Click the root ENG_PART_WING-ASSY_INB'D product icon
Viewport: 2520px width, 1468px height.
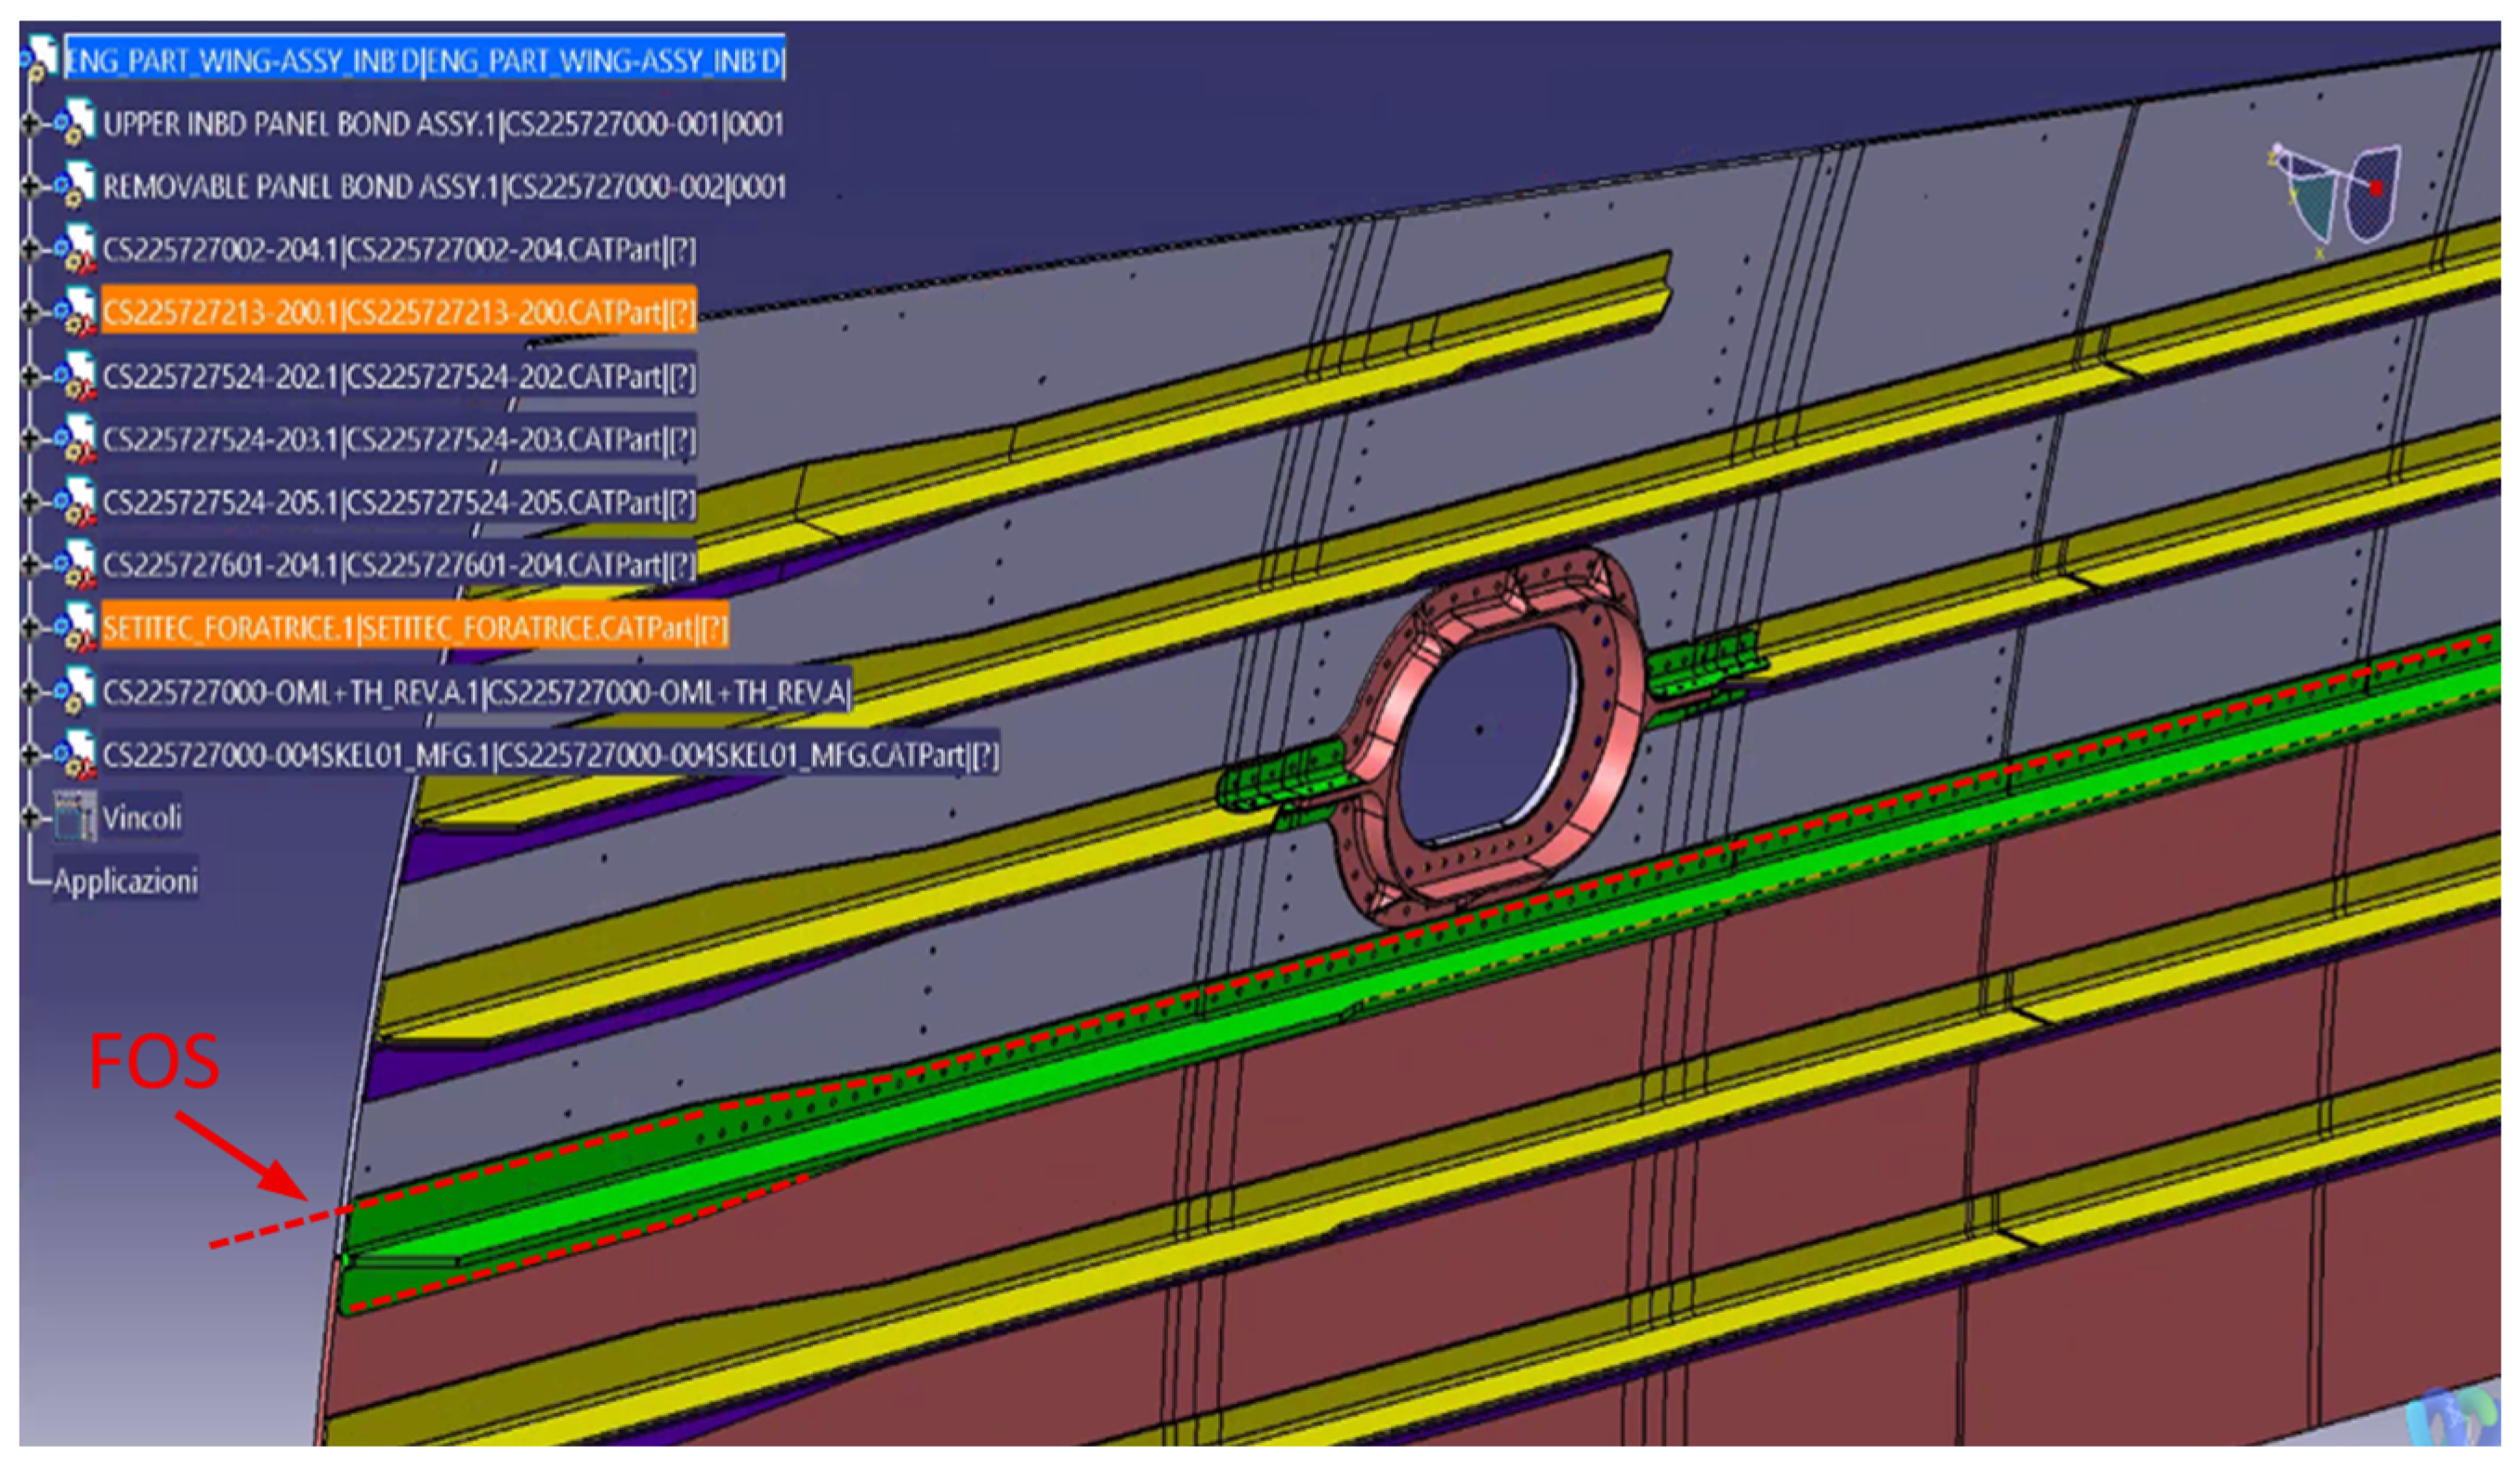pyautogui.click(x=42, y=58)
